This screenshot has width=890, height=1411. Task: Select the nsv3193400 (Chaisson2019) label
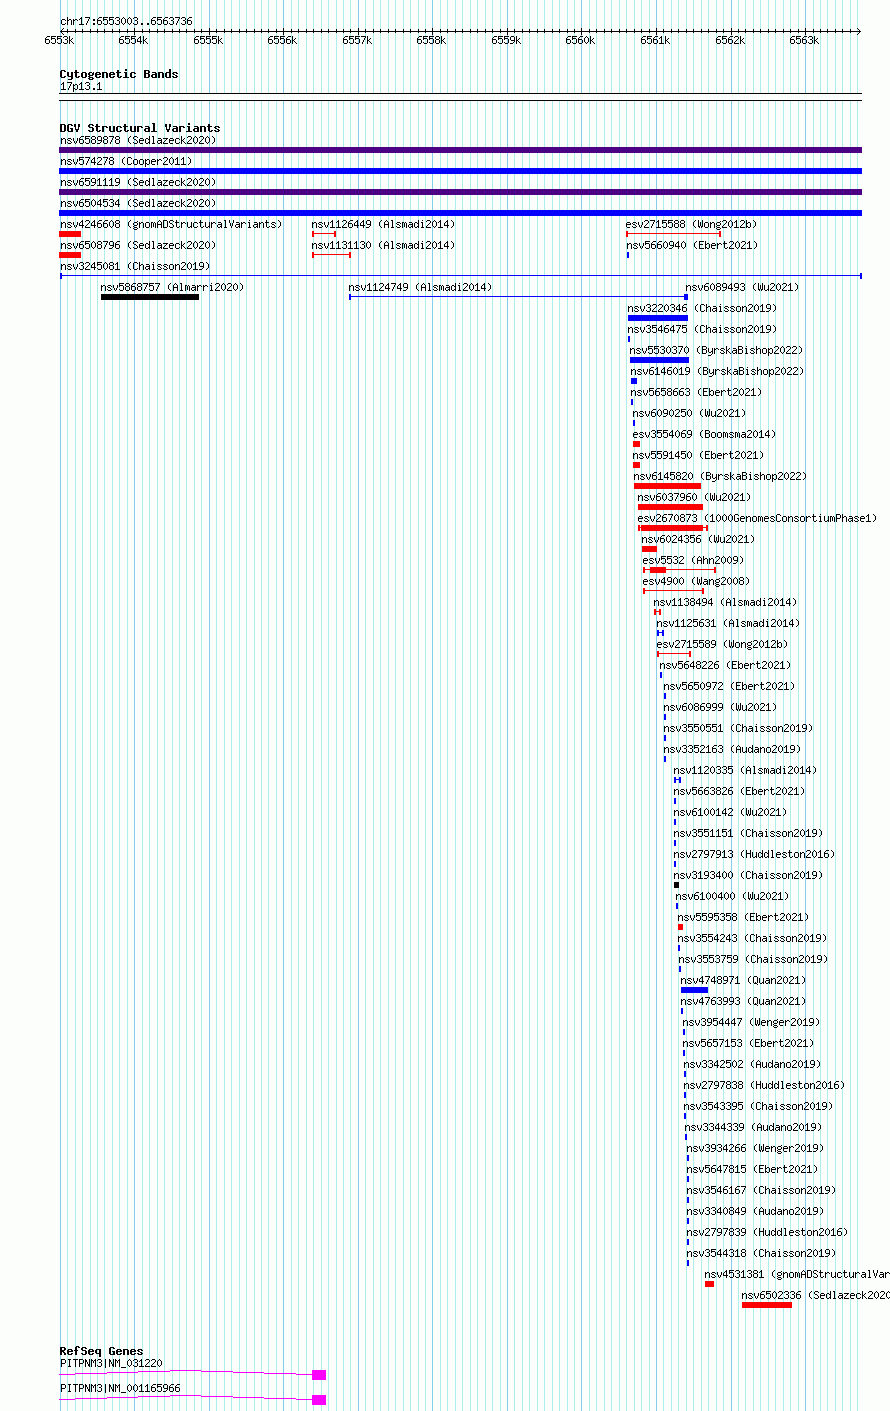748,875
